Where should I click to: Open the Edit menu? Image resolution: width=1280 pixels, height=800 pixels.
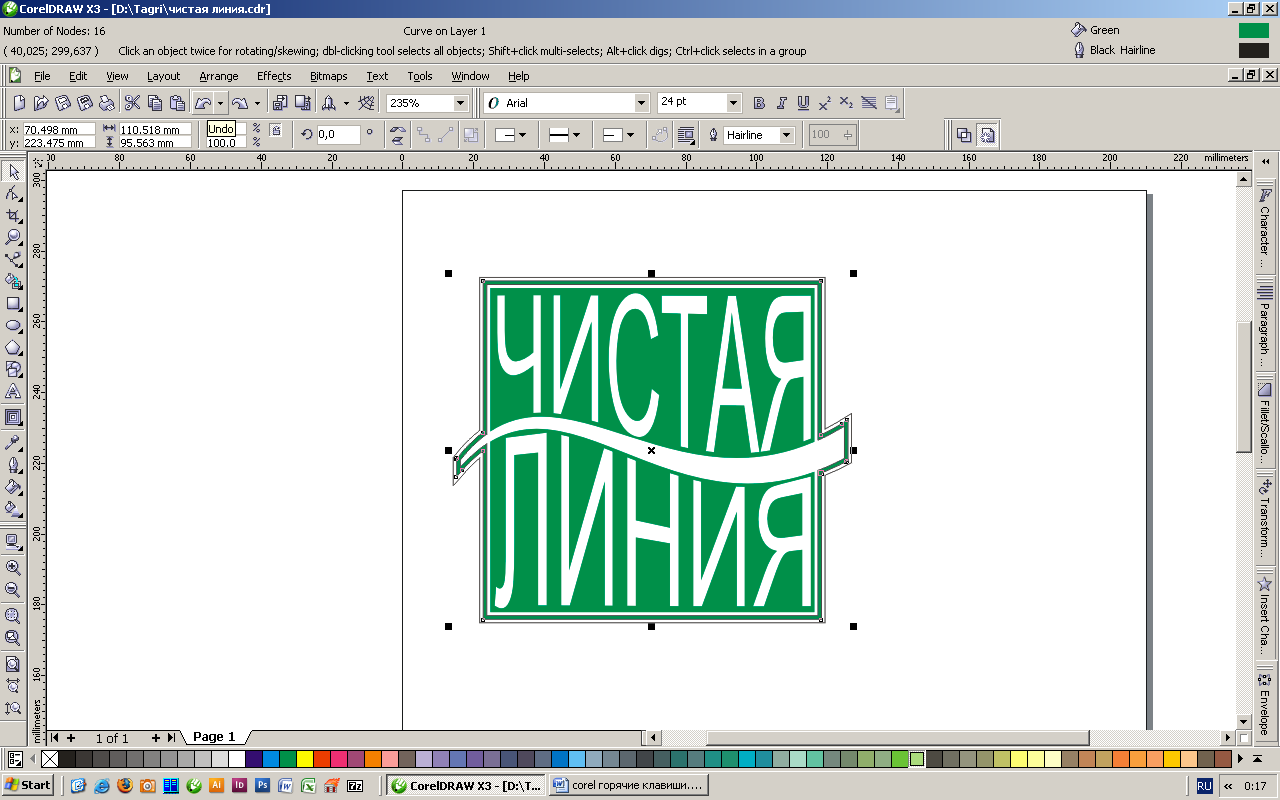tap(78, 76)
